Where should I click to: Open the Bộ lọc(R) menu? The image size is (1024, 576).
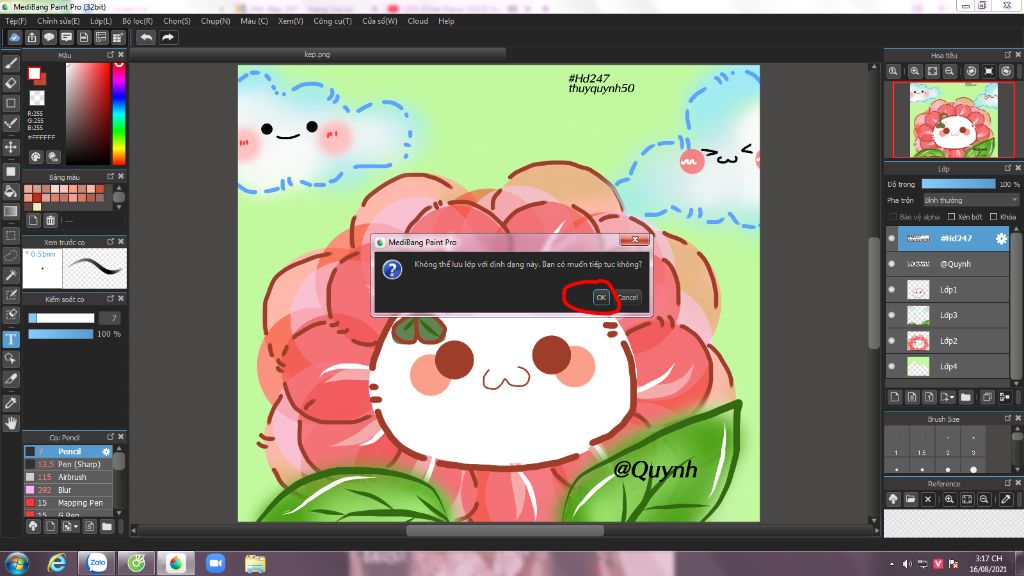click(137, 21)
